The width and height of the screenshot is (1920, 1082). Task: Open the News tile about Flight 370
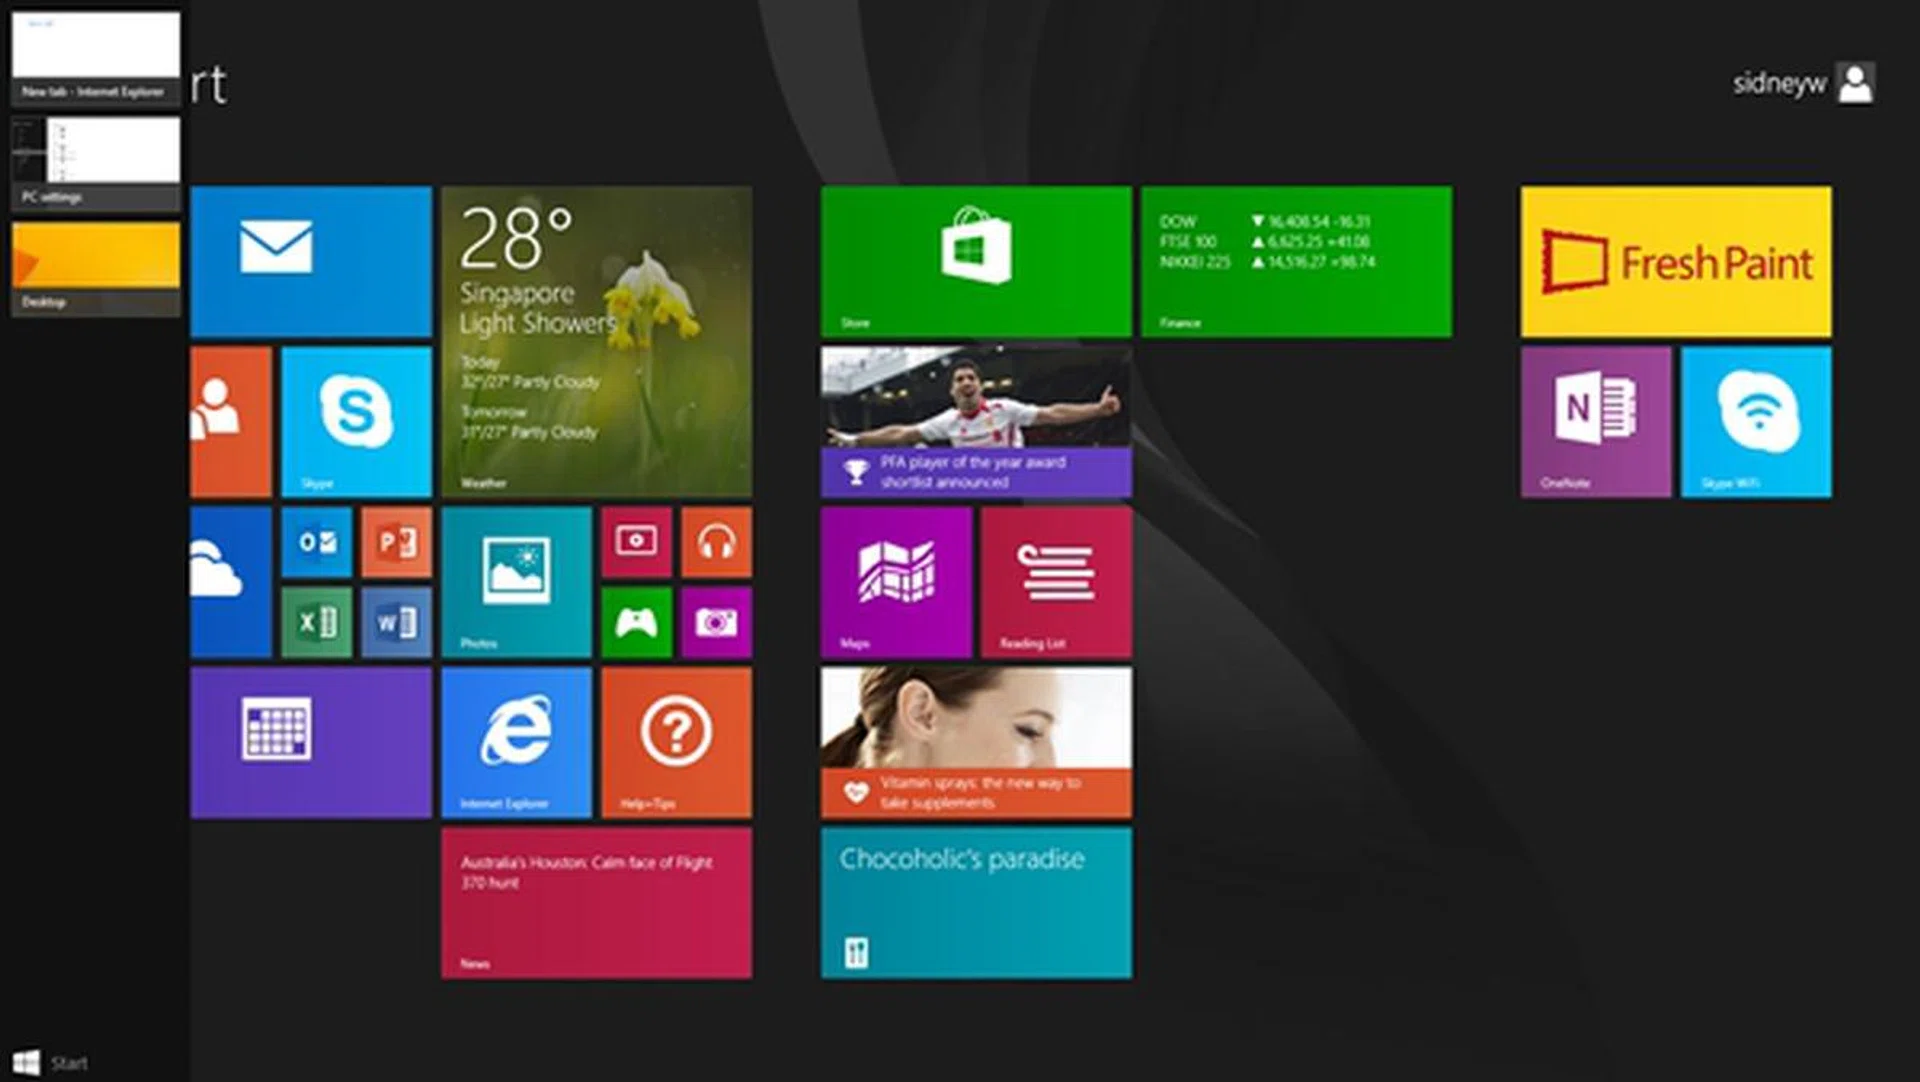pyautogui.click(x=595, y=900)
